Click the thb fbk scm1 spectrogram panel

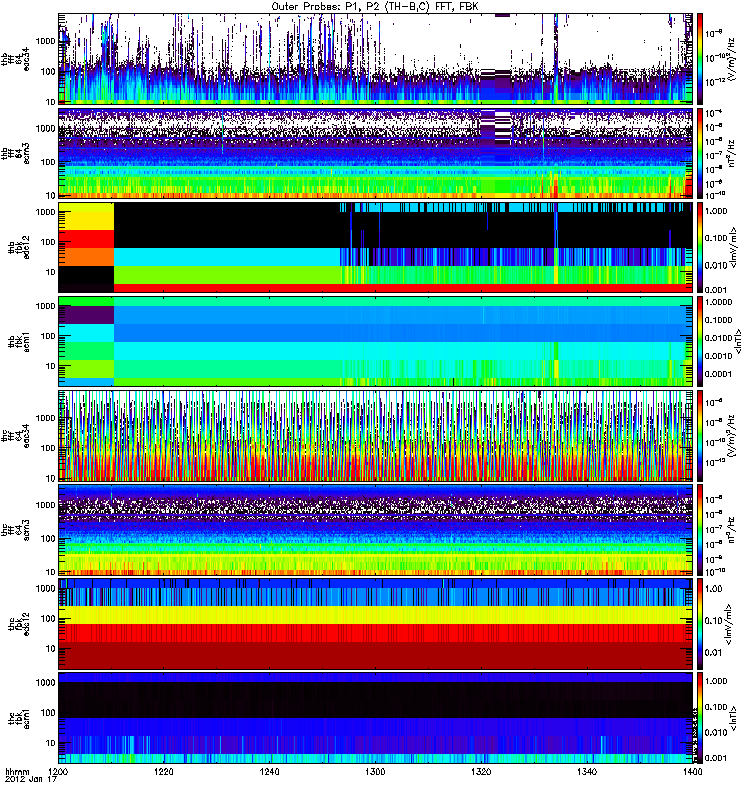pos(400,340)
